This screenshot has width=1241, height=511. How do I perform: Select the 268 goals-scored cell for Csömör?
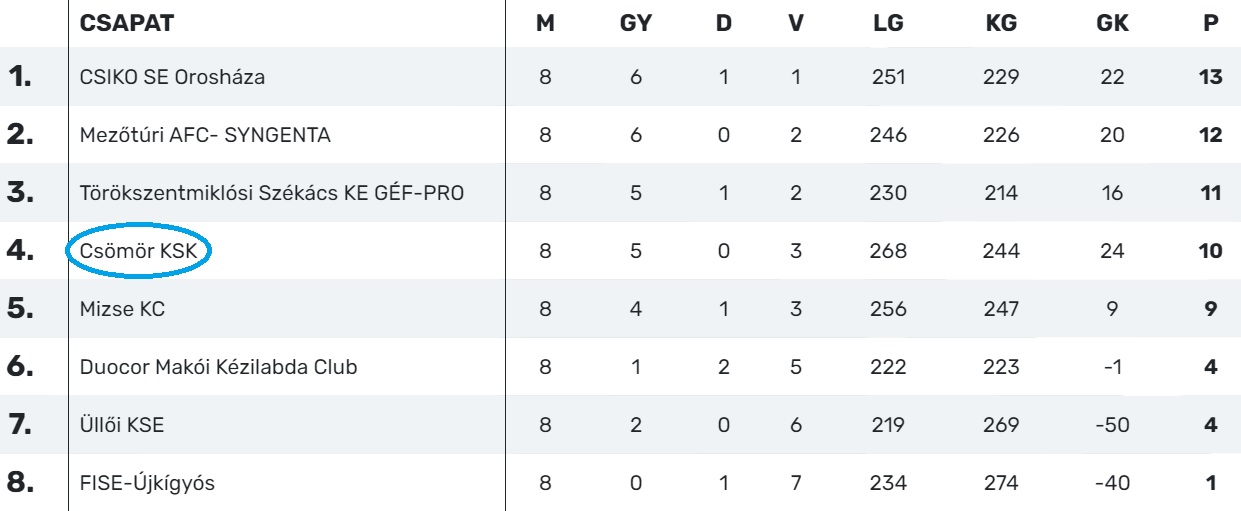[887, 251]
